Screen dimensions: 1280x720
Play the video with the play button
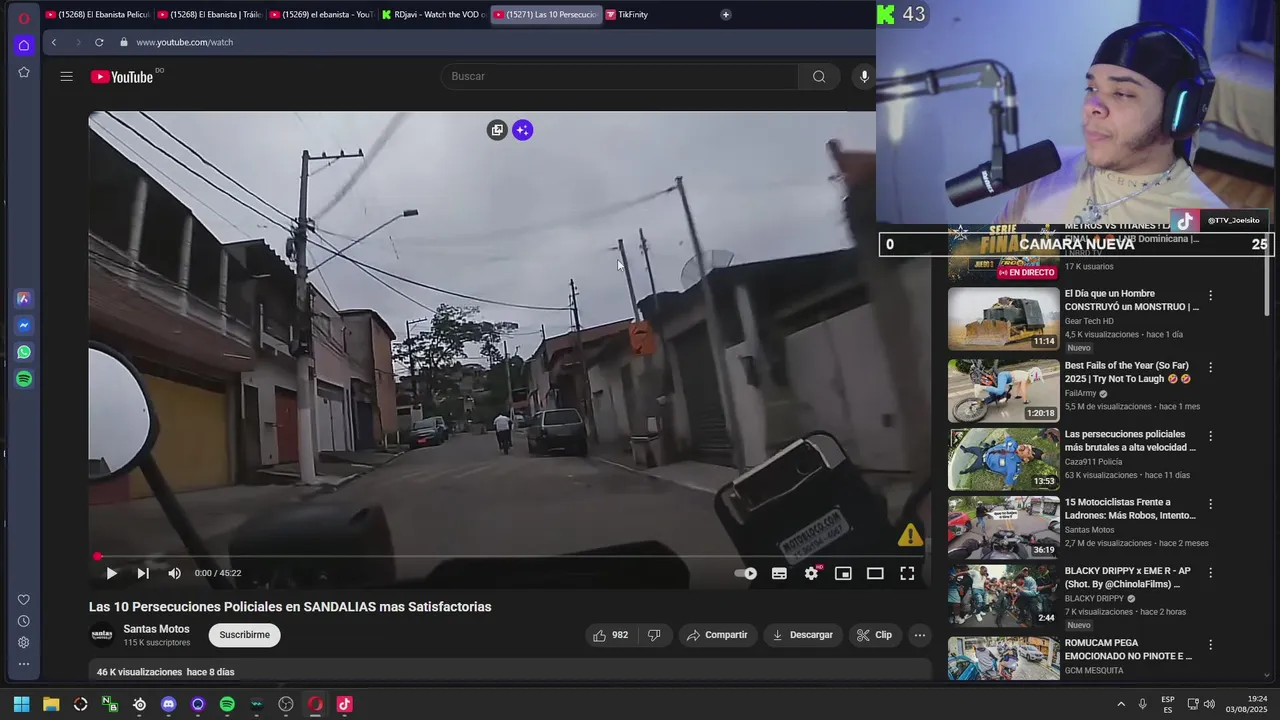(111, 573)
